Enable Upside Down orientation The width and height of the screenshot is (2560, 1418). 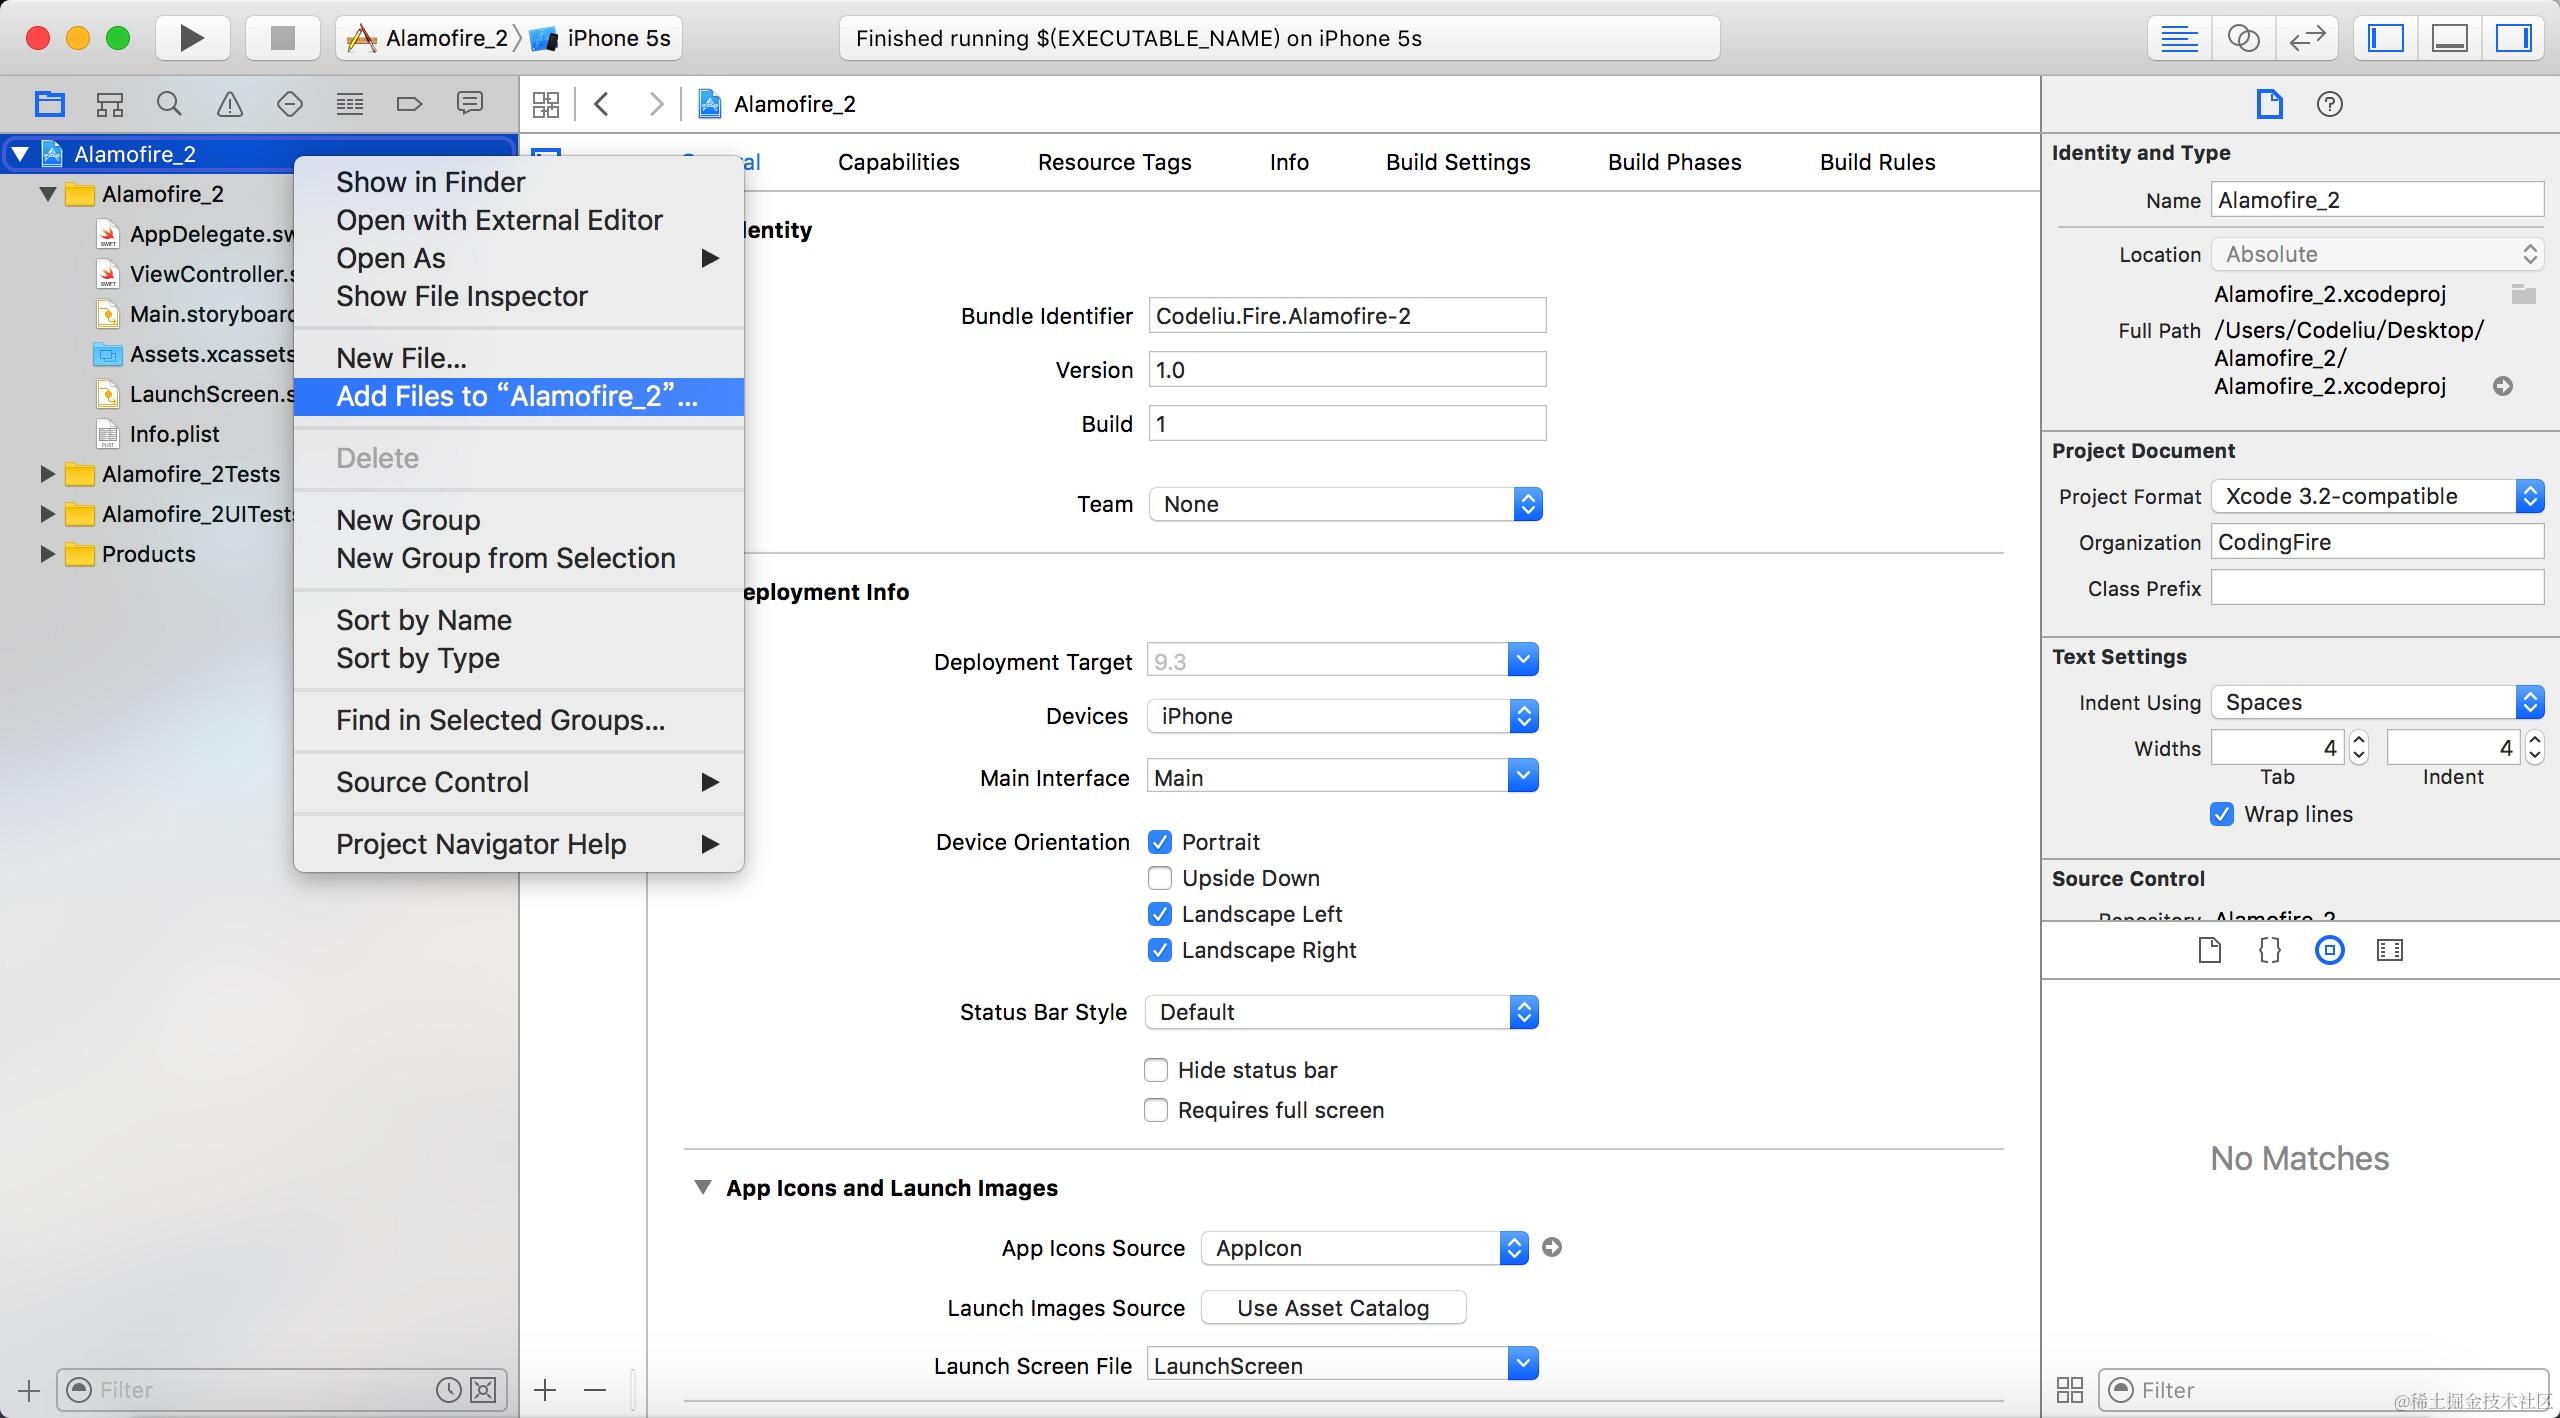(x=1159, y=878)
